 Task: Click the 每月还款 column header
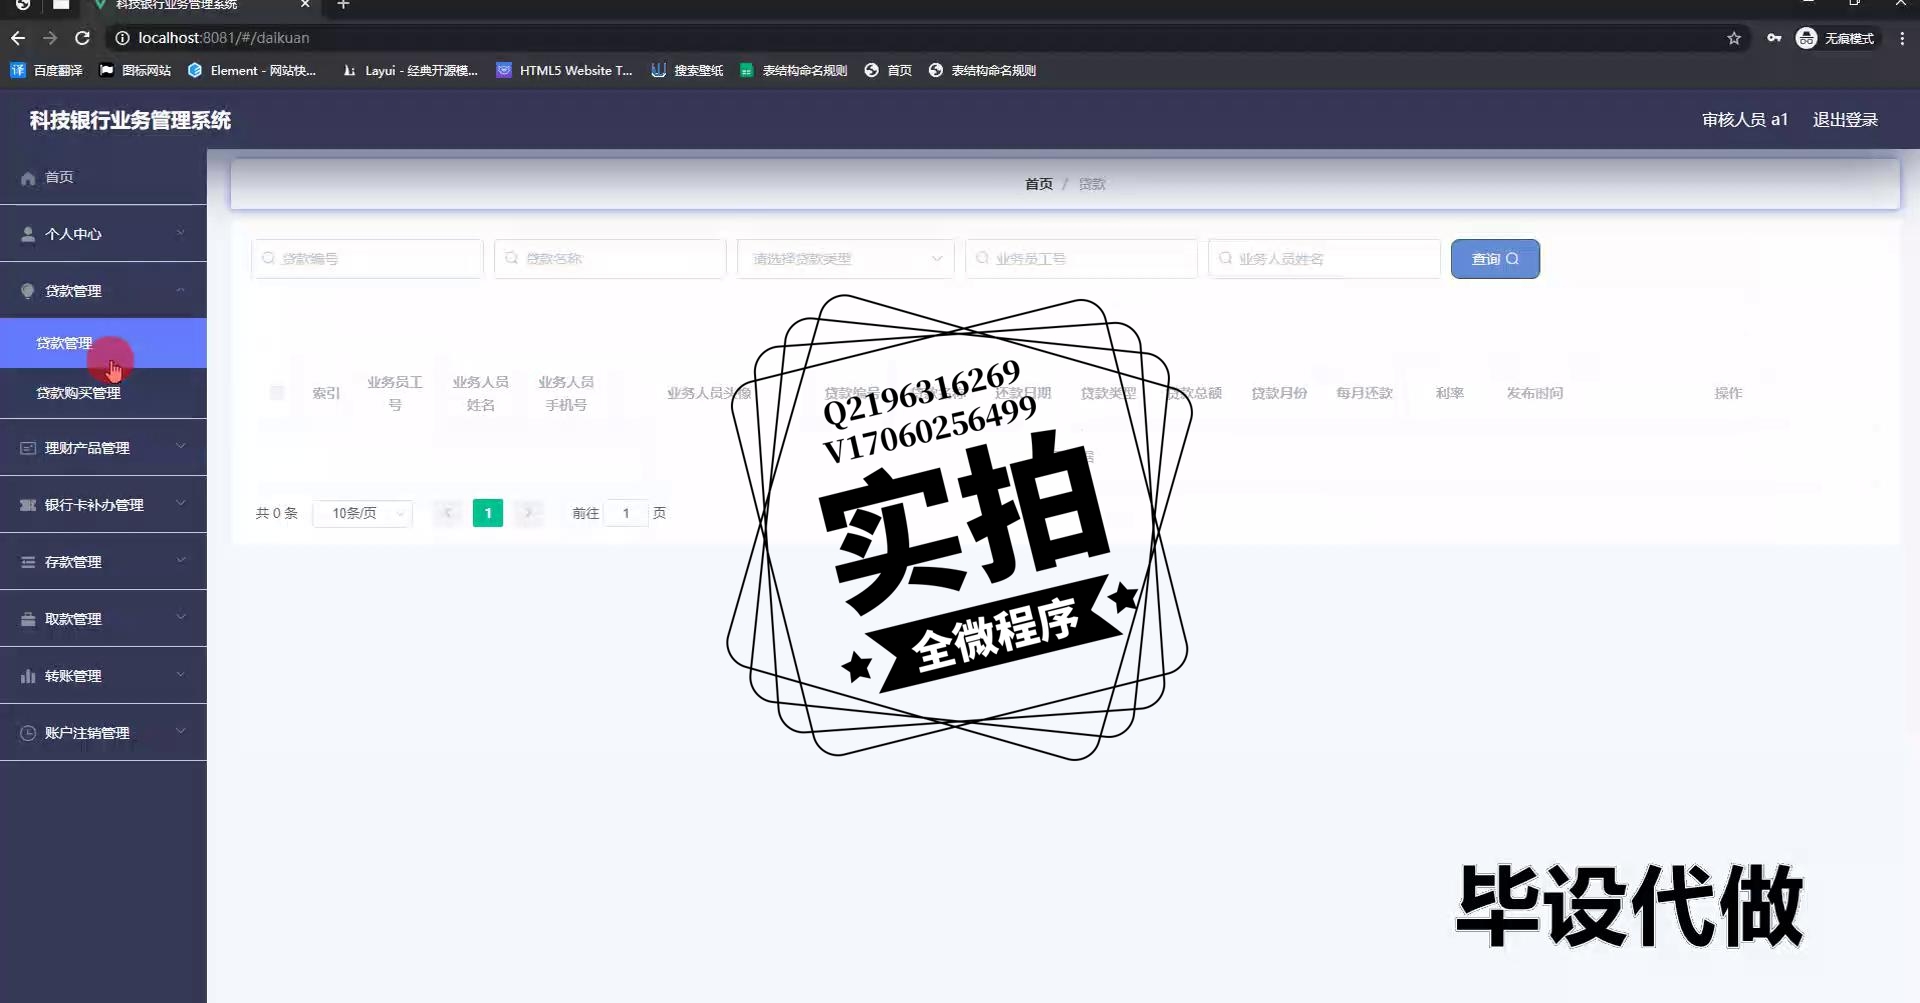1364,393
